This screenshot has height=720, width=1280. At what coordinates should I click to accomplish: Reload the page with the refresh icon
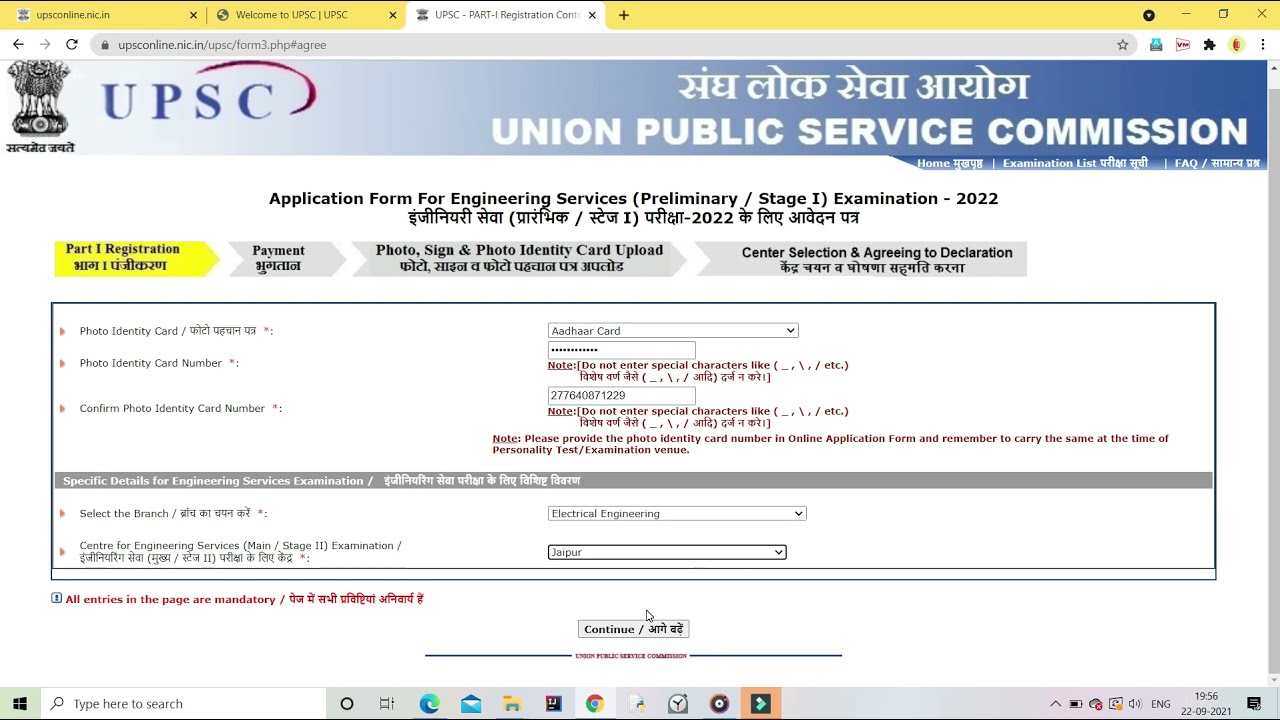(72, 44)
